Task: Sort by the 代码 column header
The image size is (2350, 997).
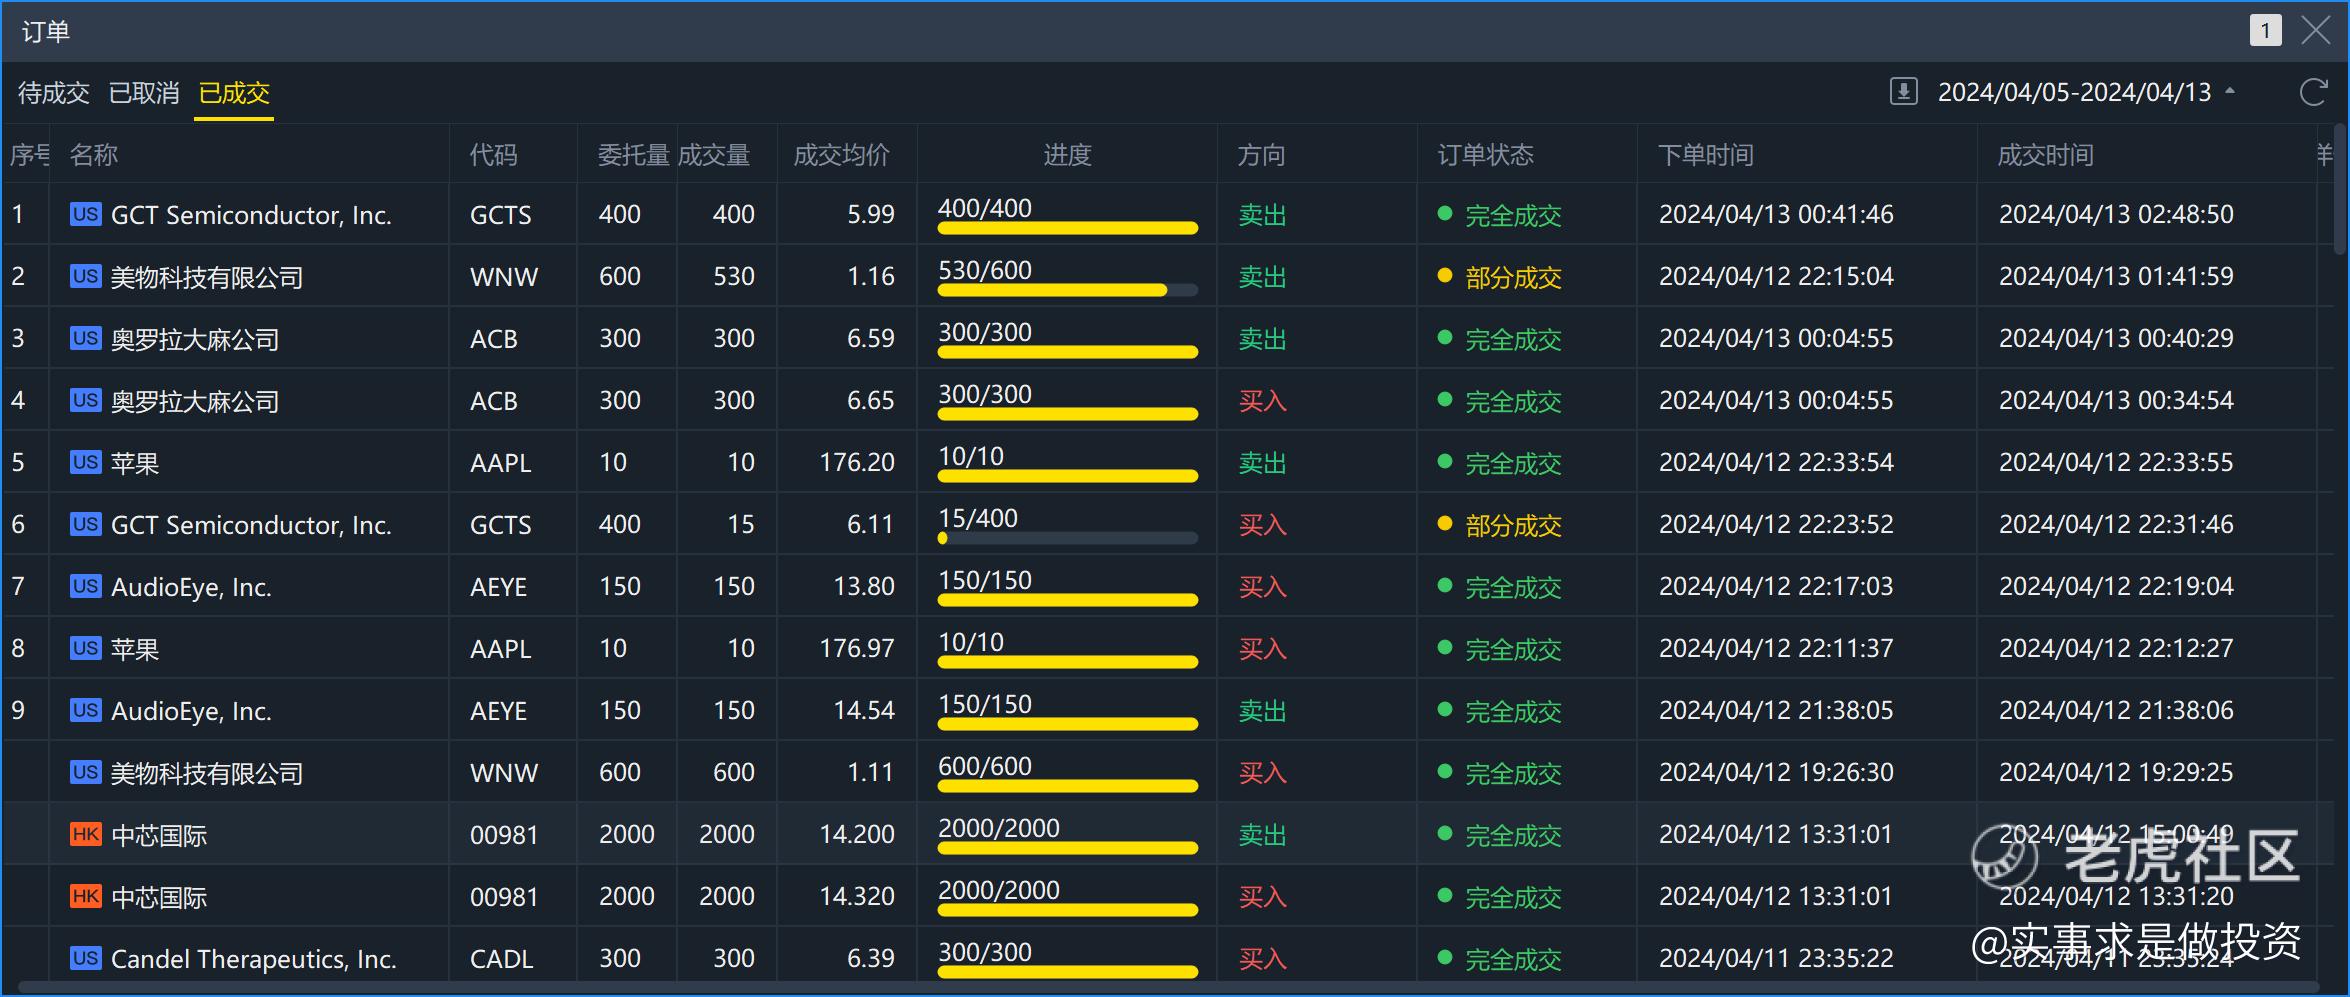Action: coord(494,155)
